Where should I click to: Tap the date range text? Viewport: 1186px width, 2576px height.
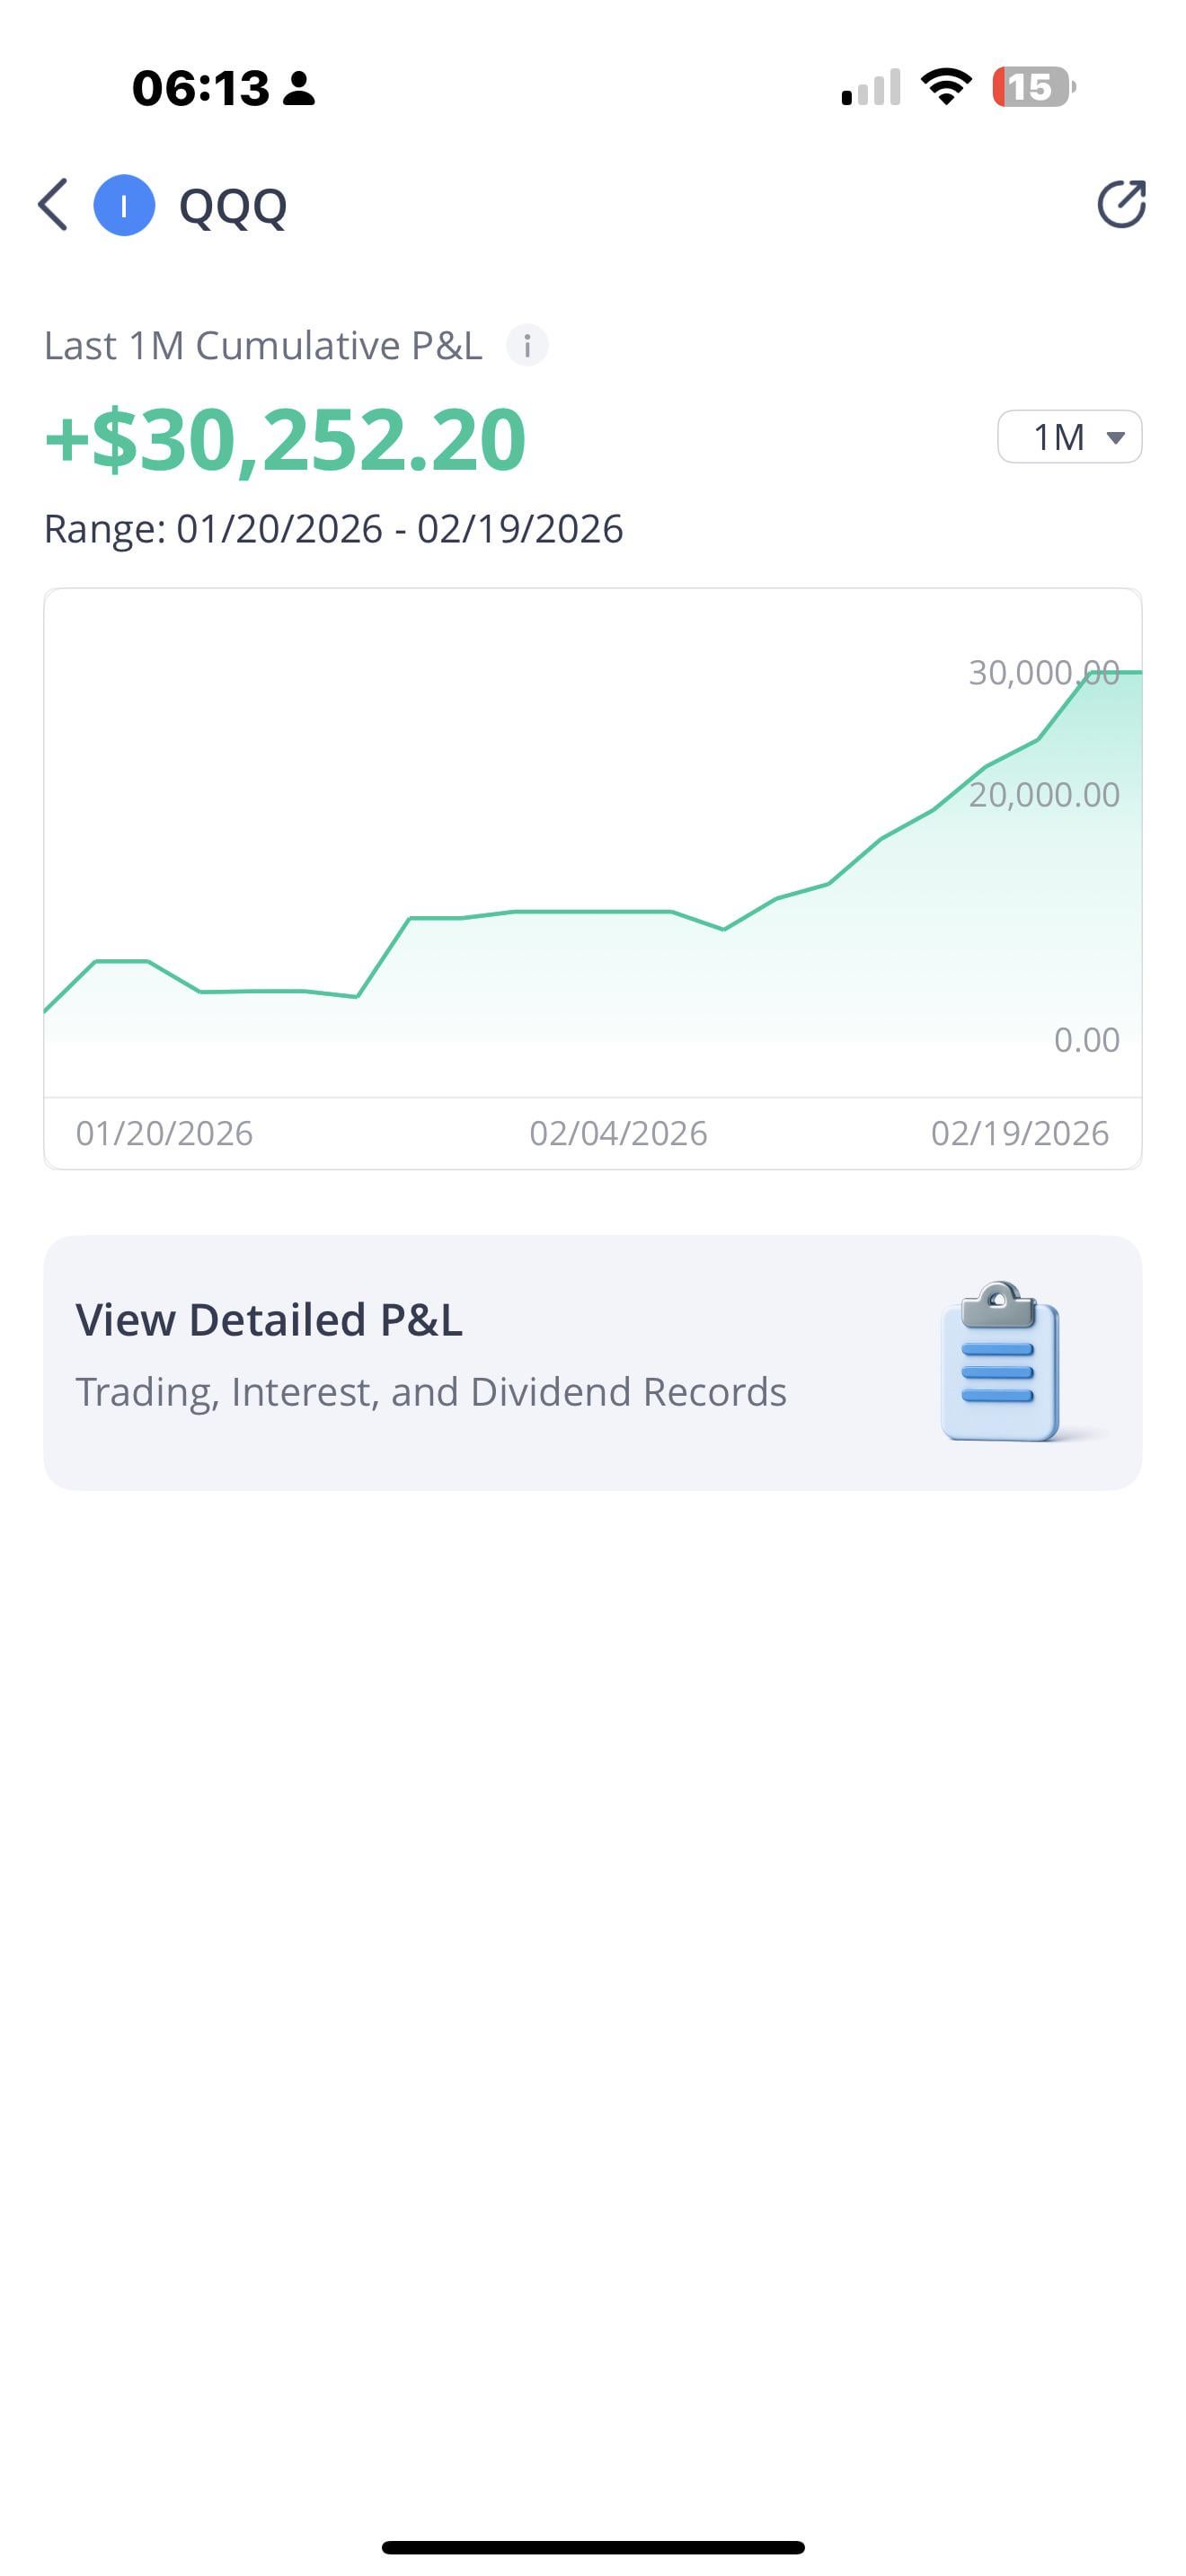click(333, 528)
